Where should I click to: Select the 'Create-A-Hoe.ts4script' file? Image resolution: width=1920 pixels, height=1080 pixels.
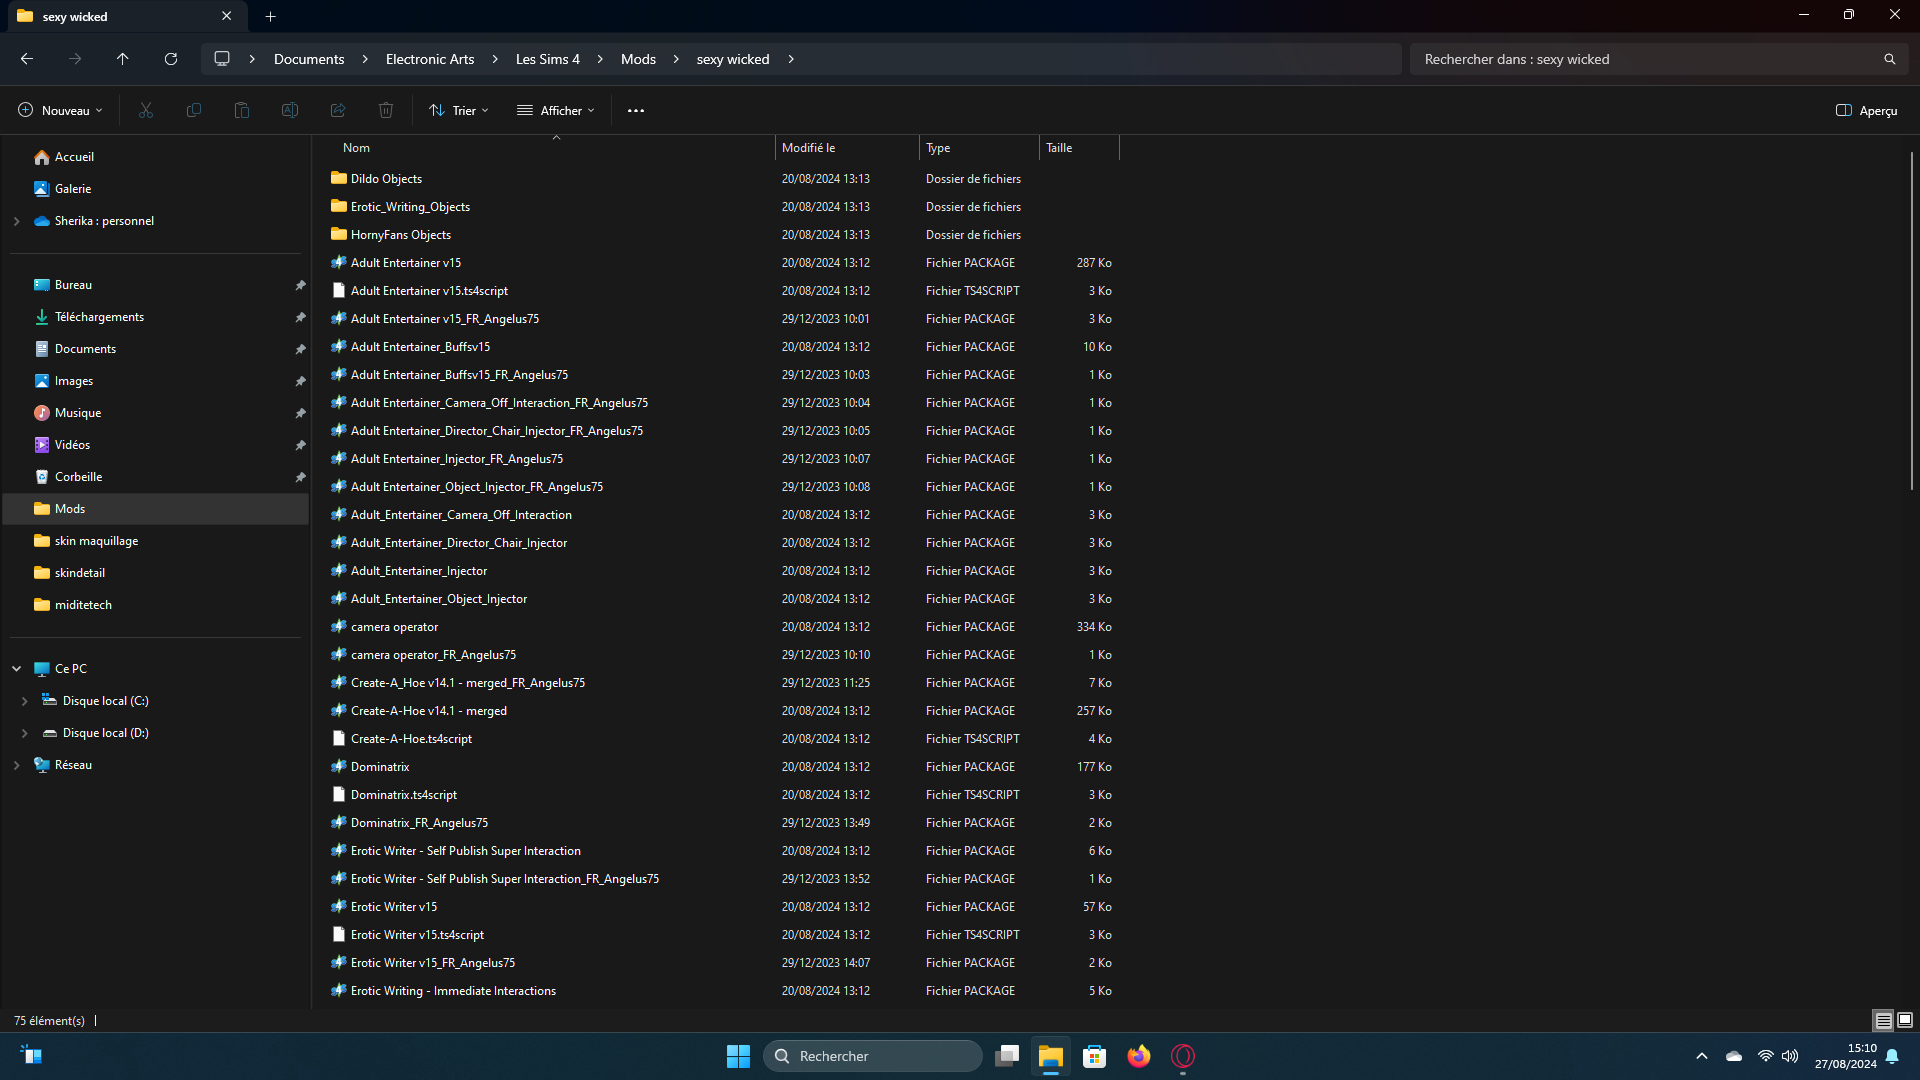(411, 739)
